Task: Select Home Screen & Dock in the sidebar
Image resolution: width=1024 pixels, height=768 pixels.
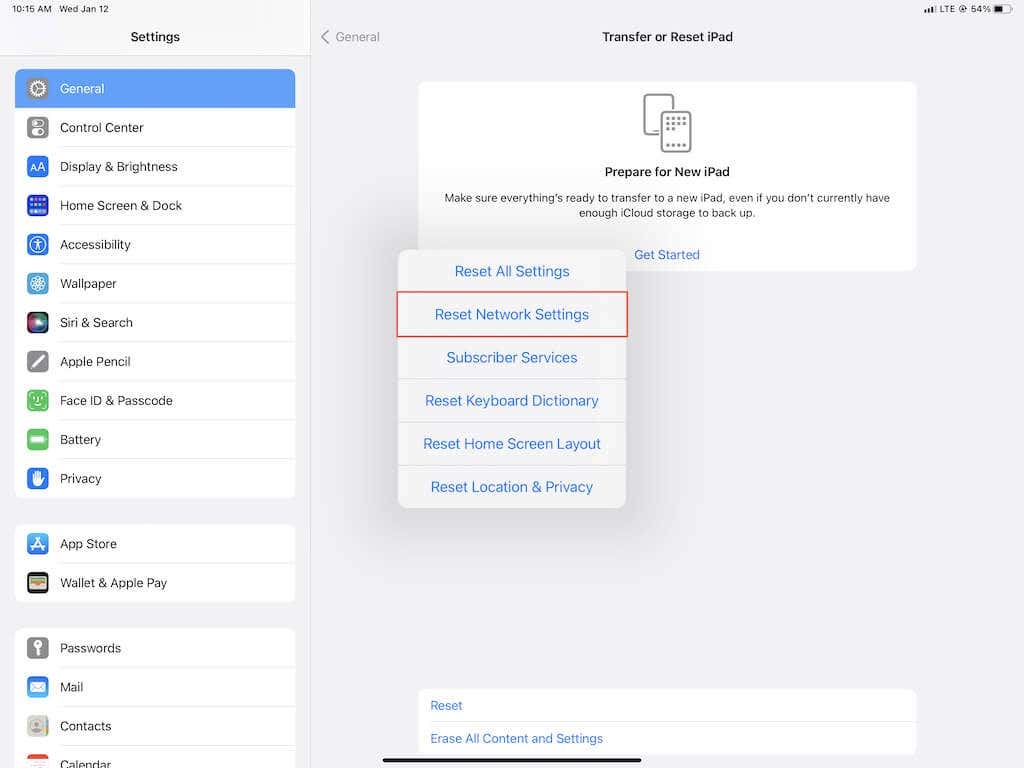Action: pyautogui.click(x=120, y=205)
